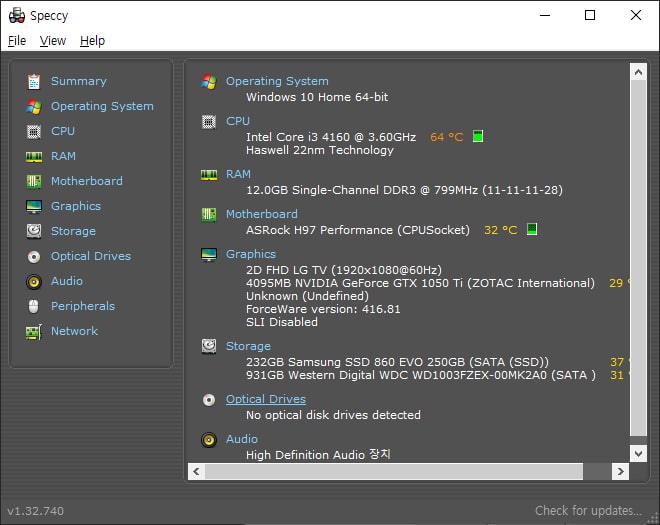Open the Help menu
Screen dimensions: 660x525
point(92,41)
